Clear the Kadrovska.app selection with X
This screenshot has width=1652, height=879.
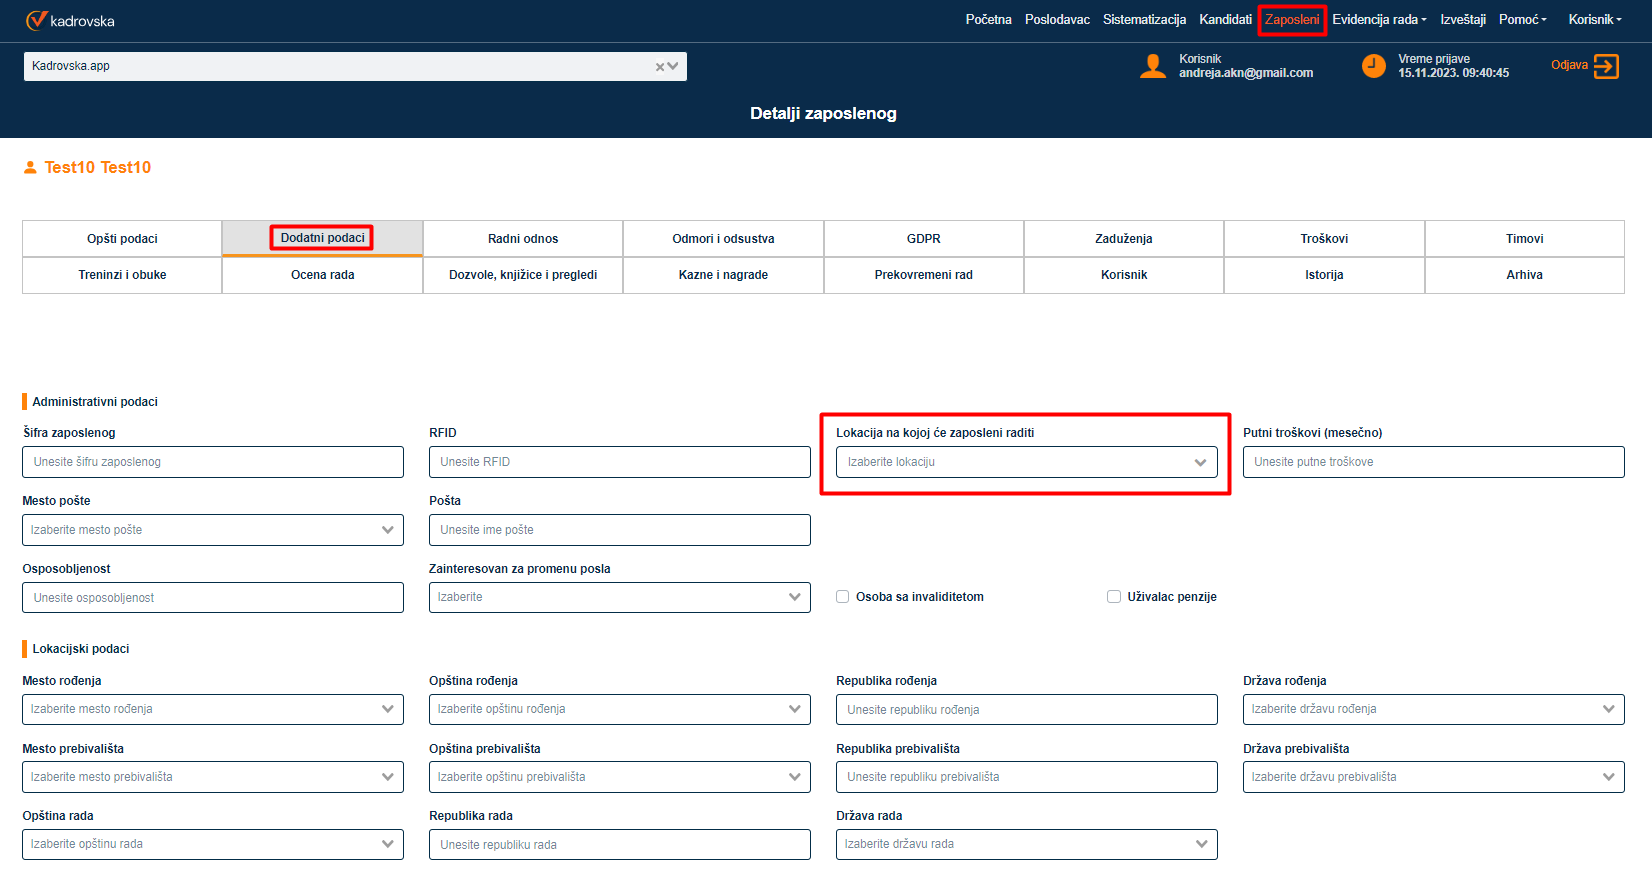coord(660,67)
